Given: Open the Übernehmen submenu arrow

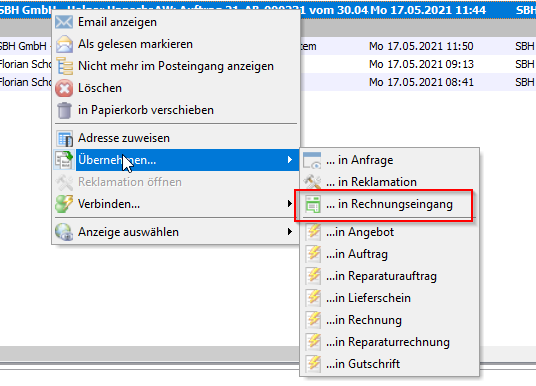Looking at the screenshot, I should click(x=290, y=160).
